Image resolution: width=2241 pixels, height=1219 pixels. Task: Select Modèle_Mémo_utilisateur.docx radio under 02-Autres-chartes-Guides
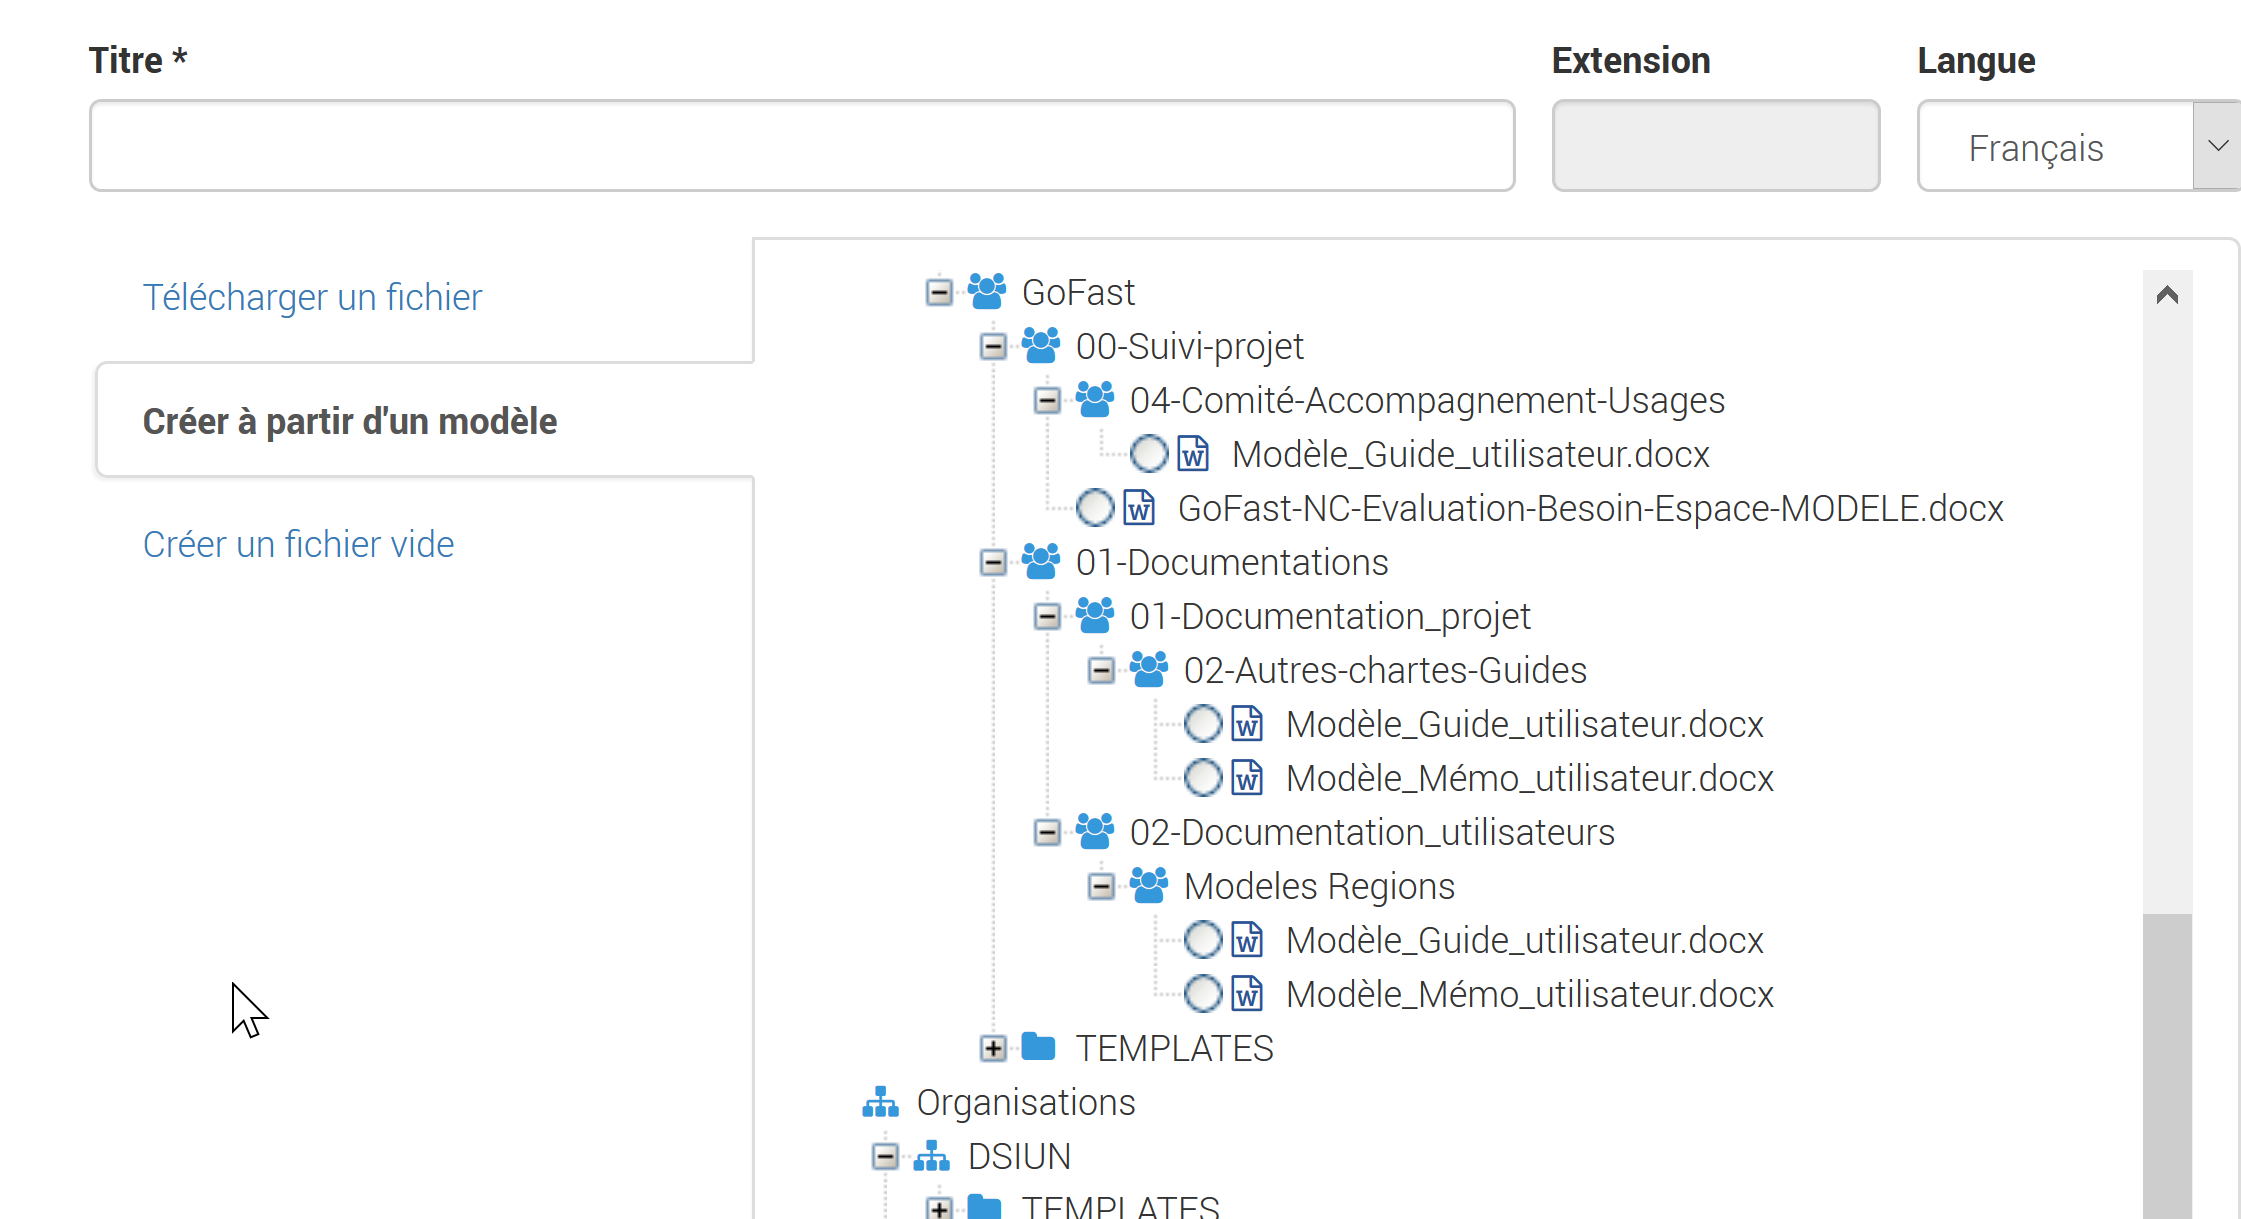pos(1202,778)
